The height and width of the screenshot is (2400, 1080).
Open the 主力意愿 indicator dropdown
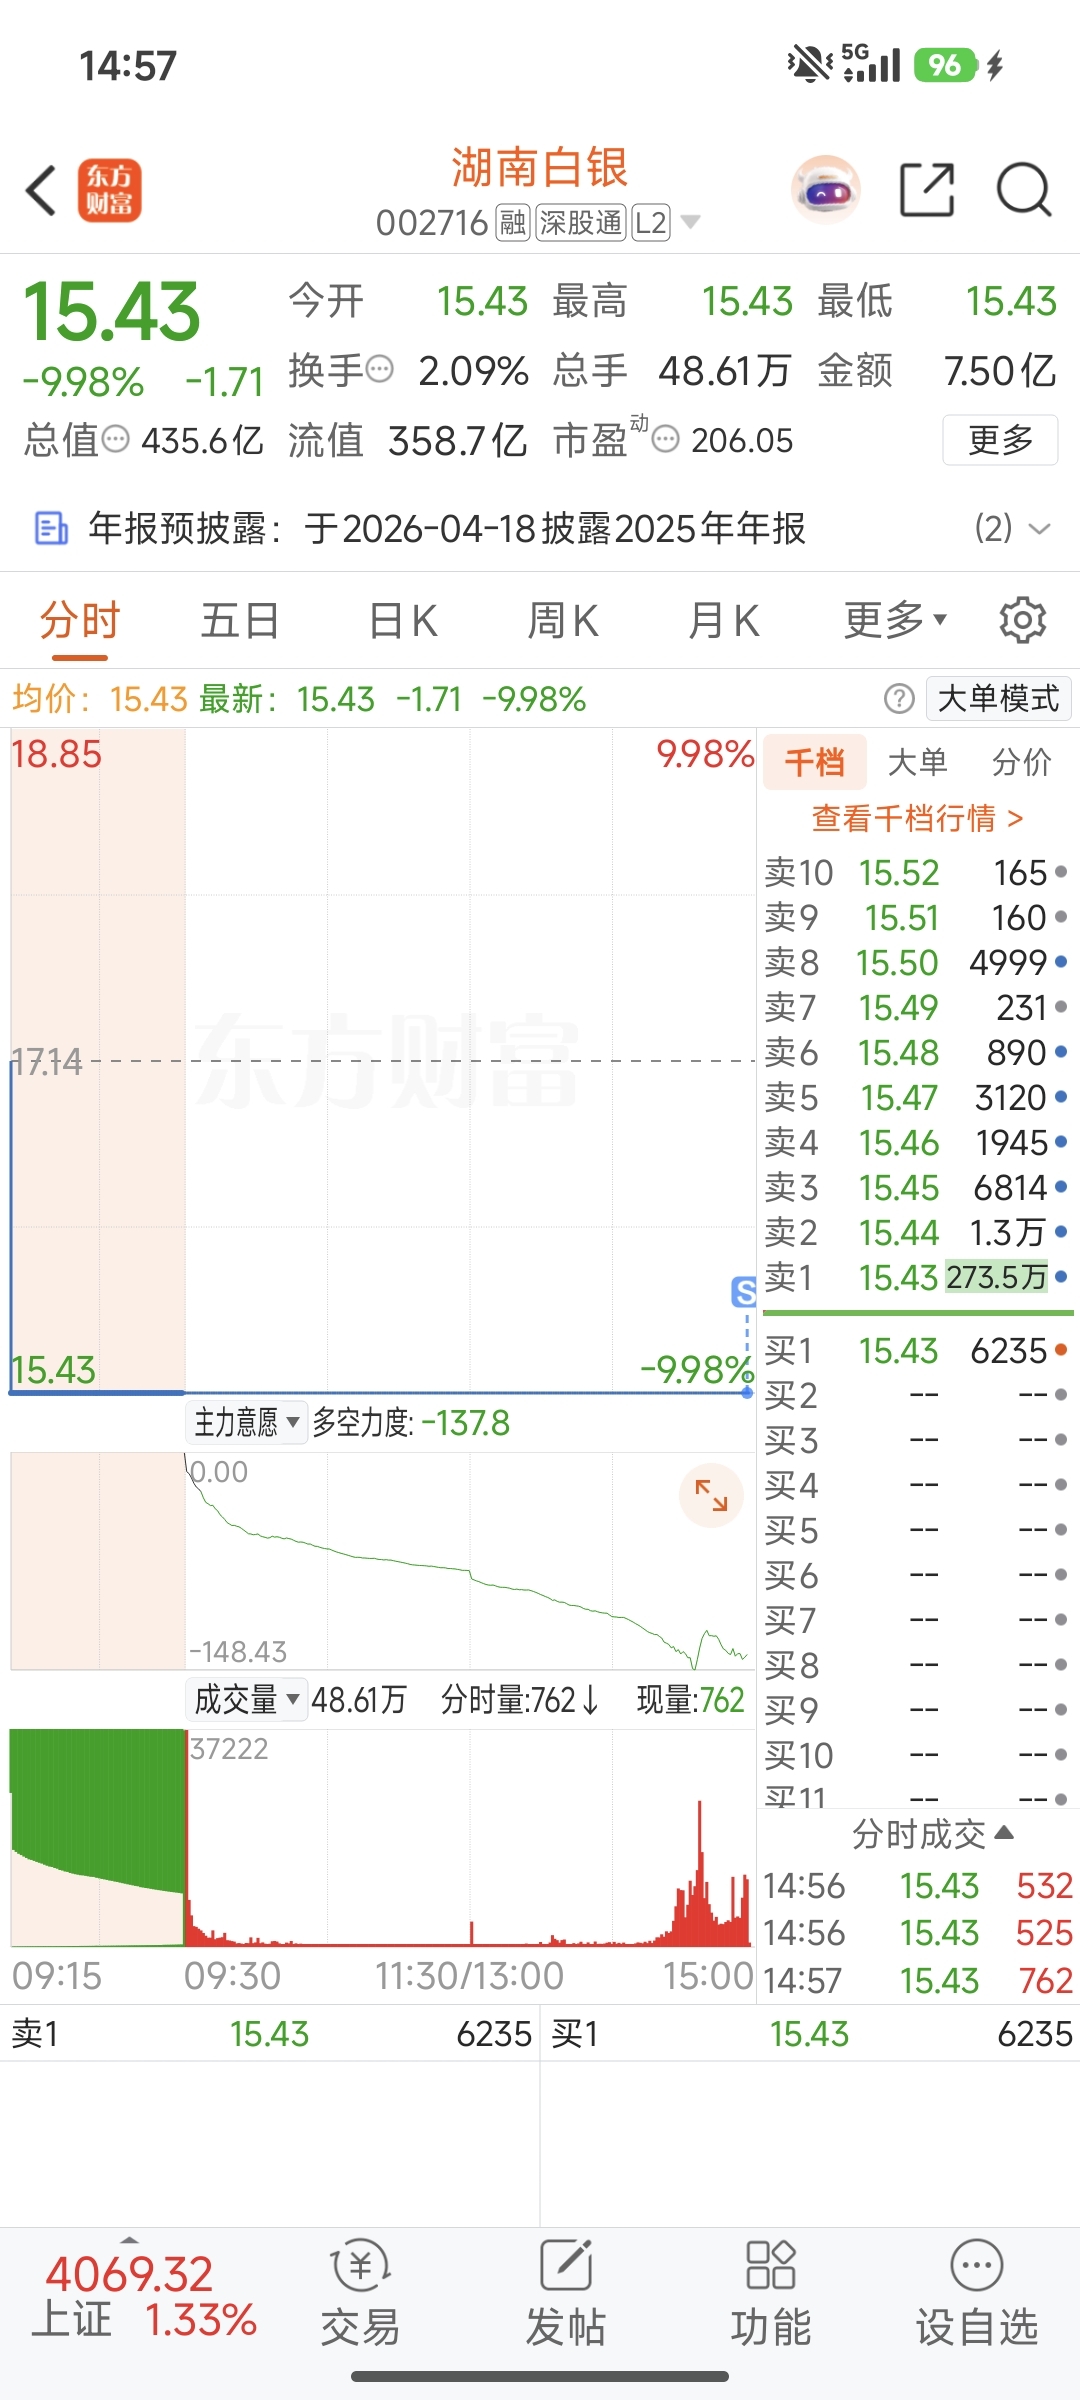pyautogui.click(x=246, y=1422)
